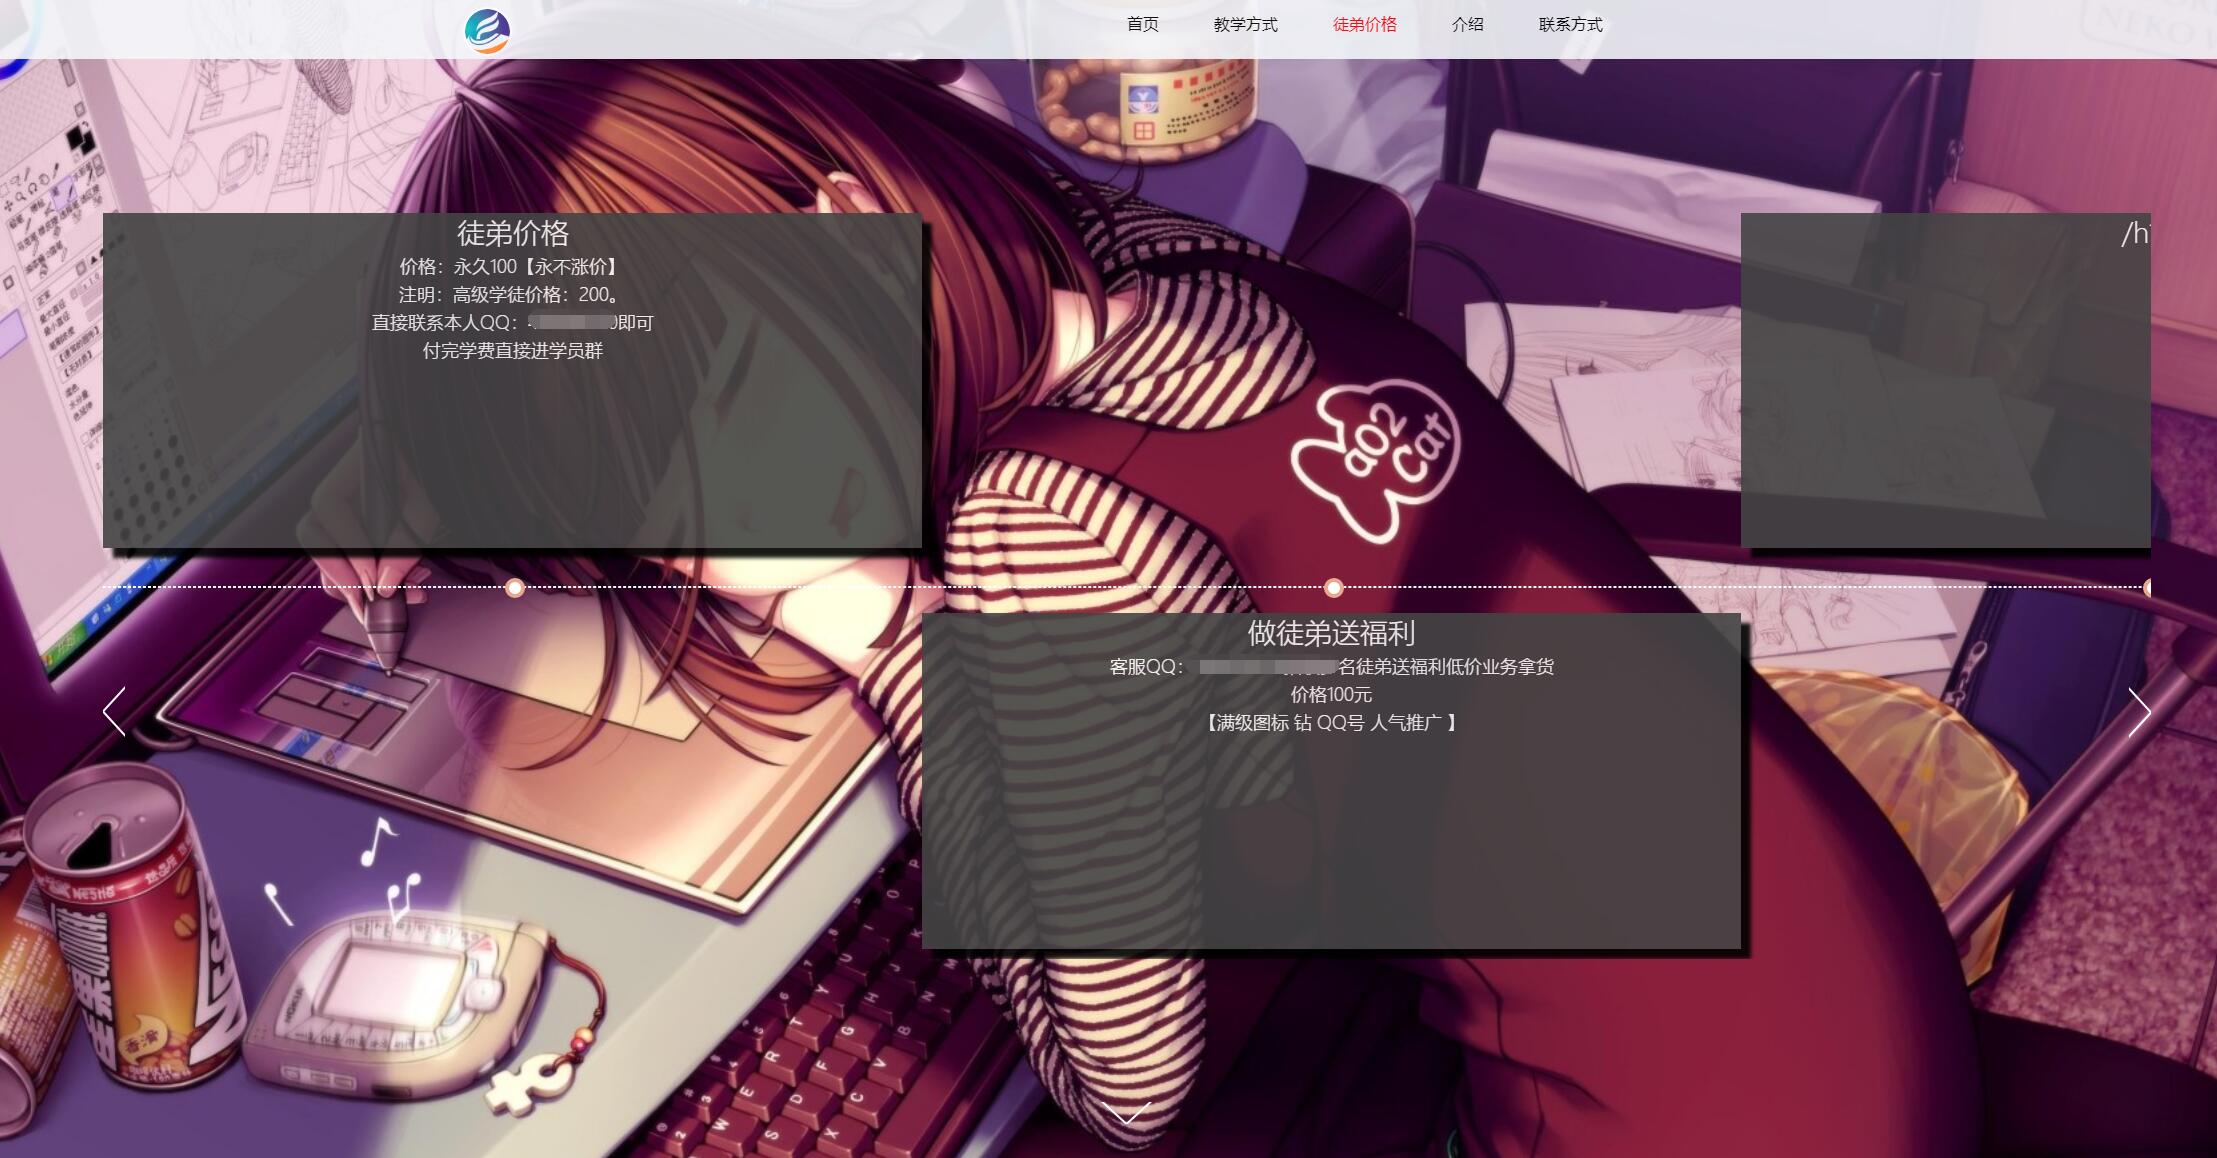Go to the 首页 nav item

click(x=1142, y=24)
